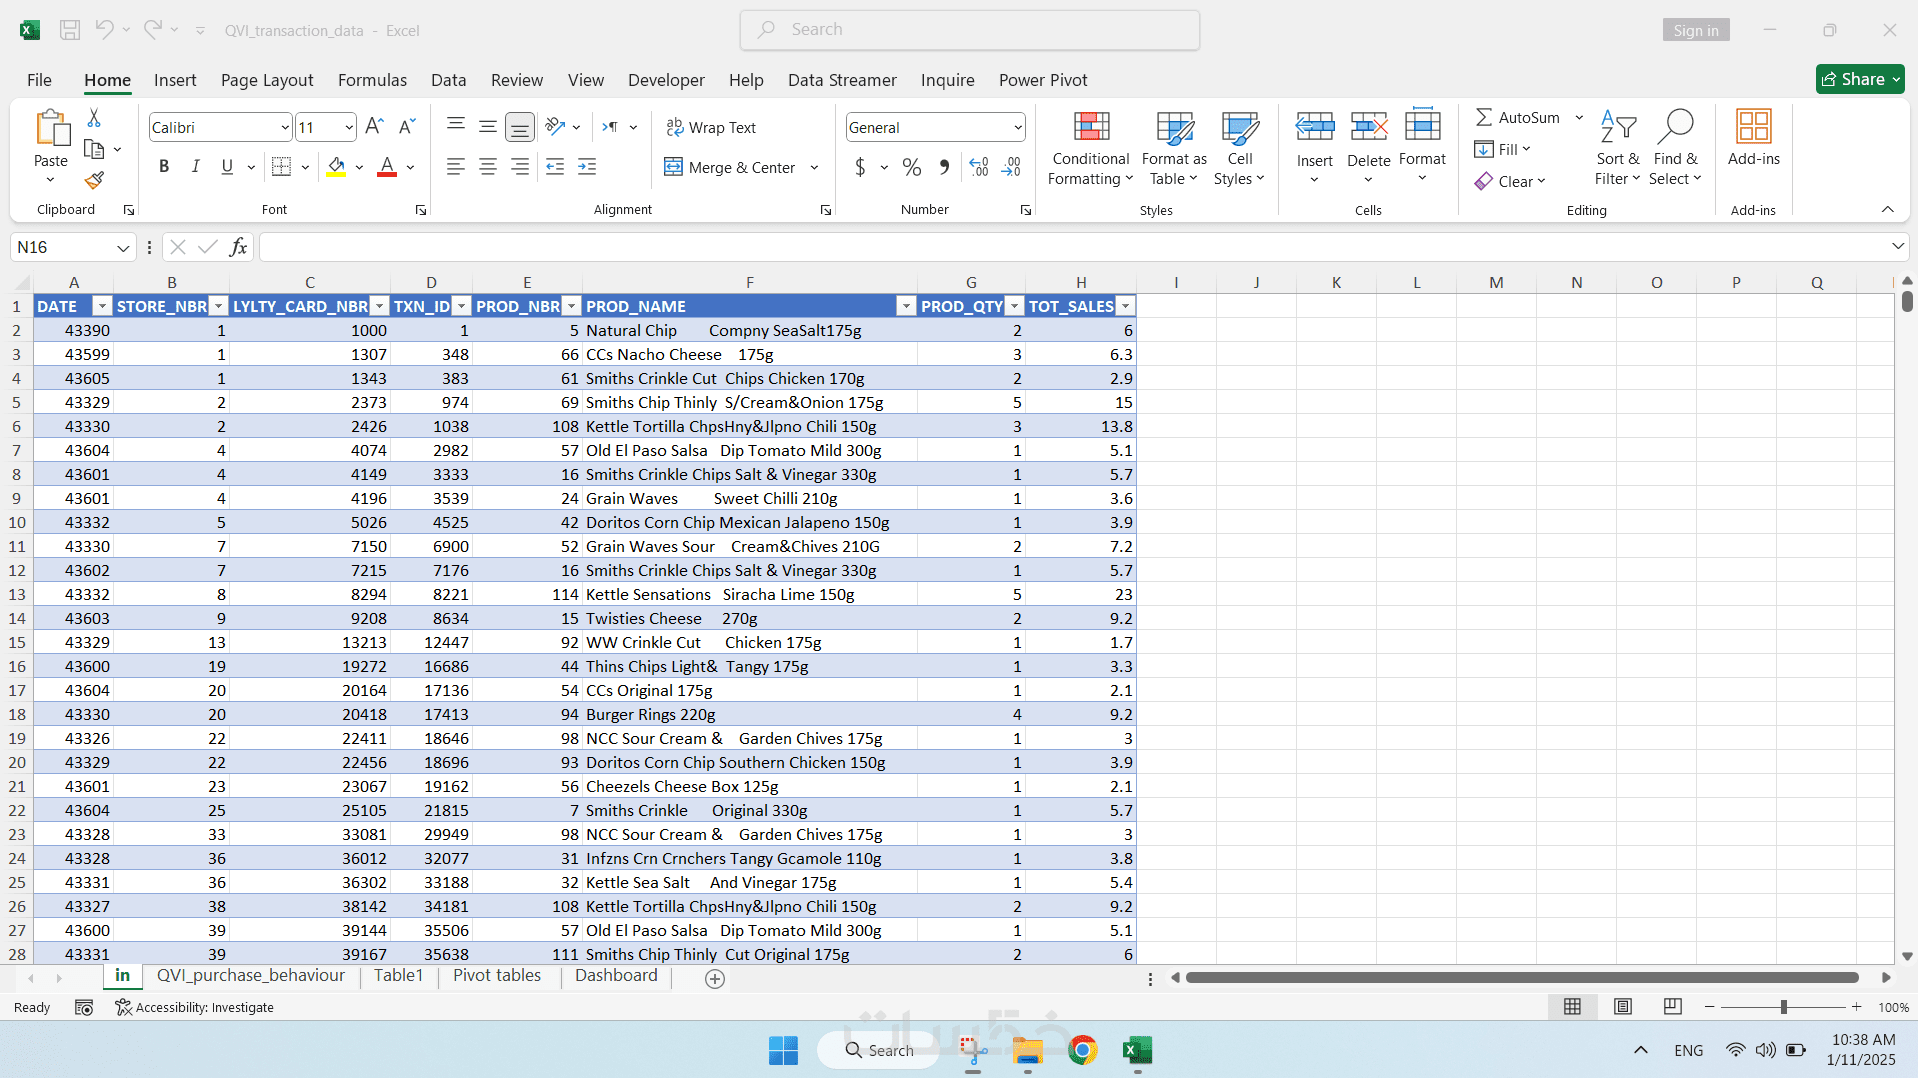Click the Name Box showing N16
The image size is (1918, 1078).
[x=73, y=247]
